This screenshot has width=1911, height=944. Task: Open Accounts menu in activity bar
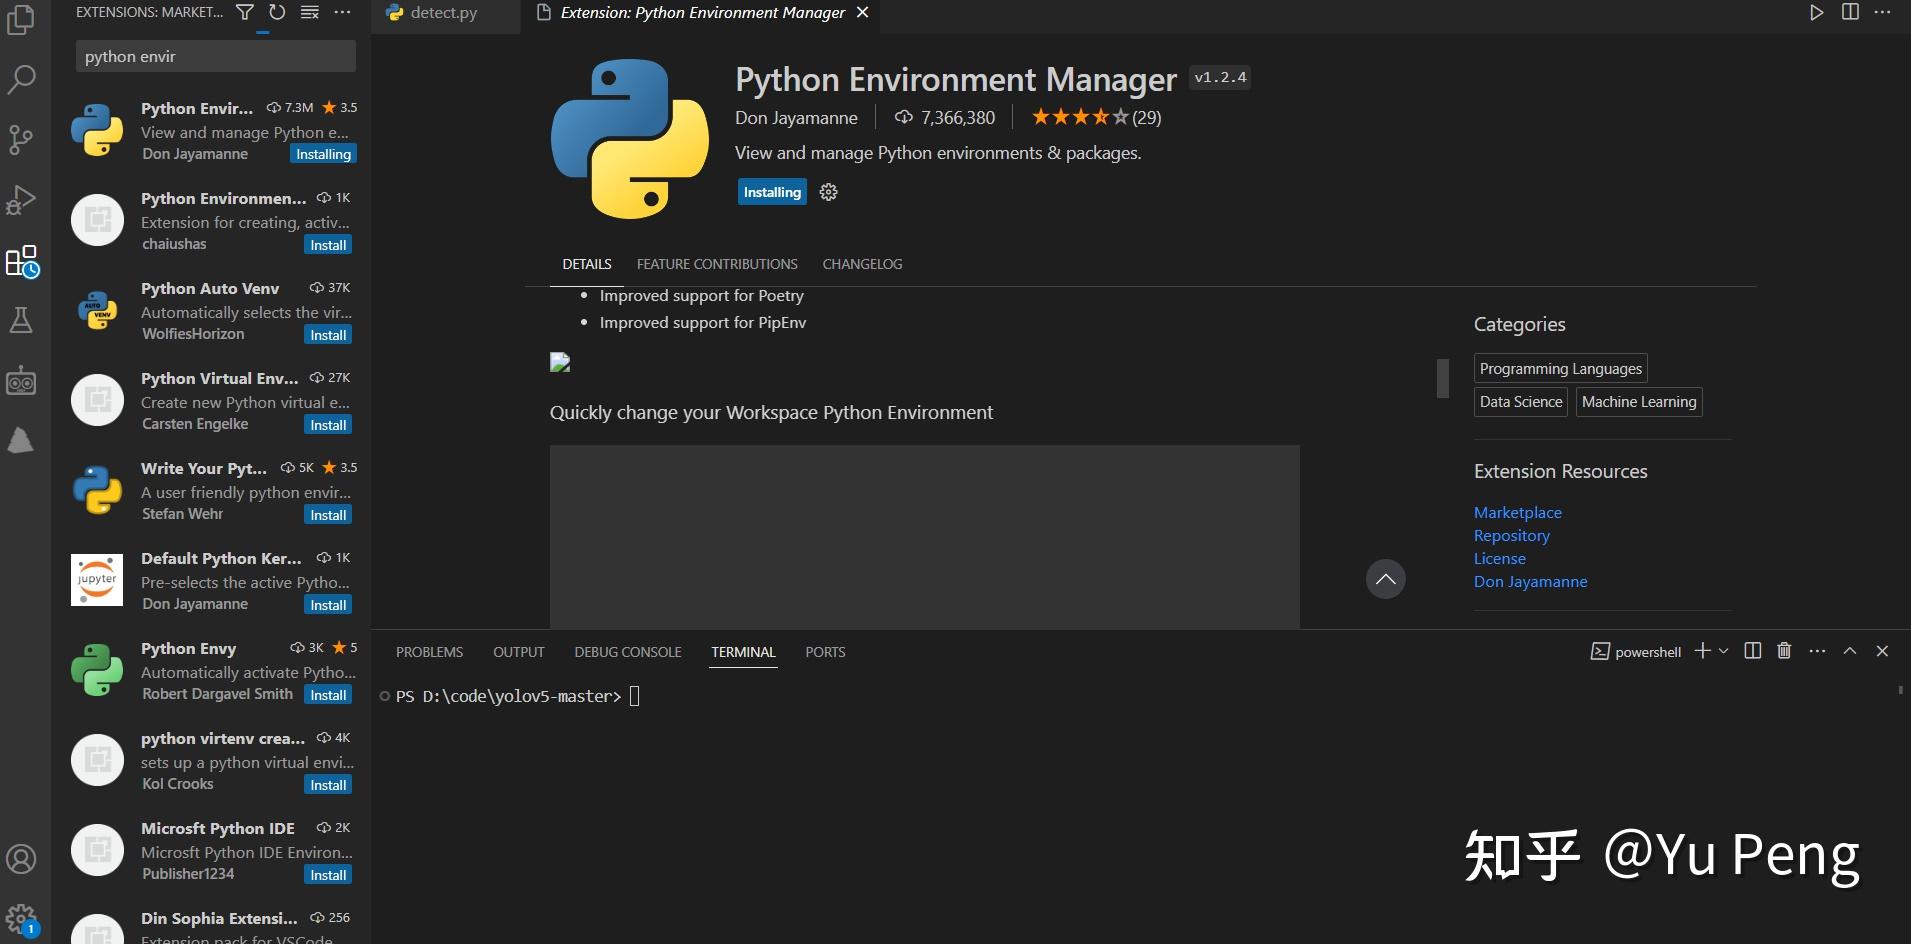point(21,859)
